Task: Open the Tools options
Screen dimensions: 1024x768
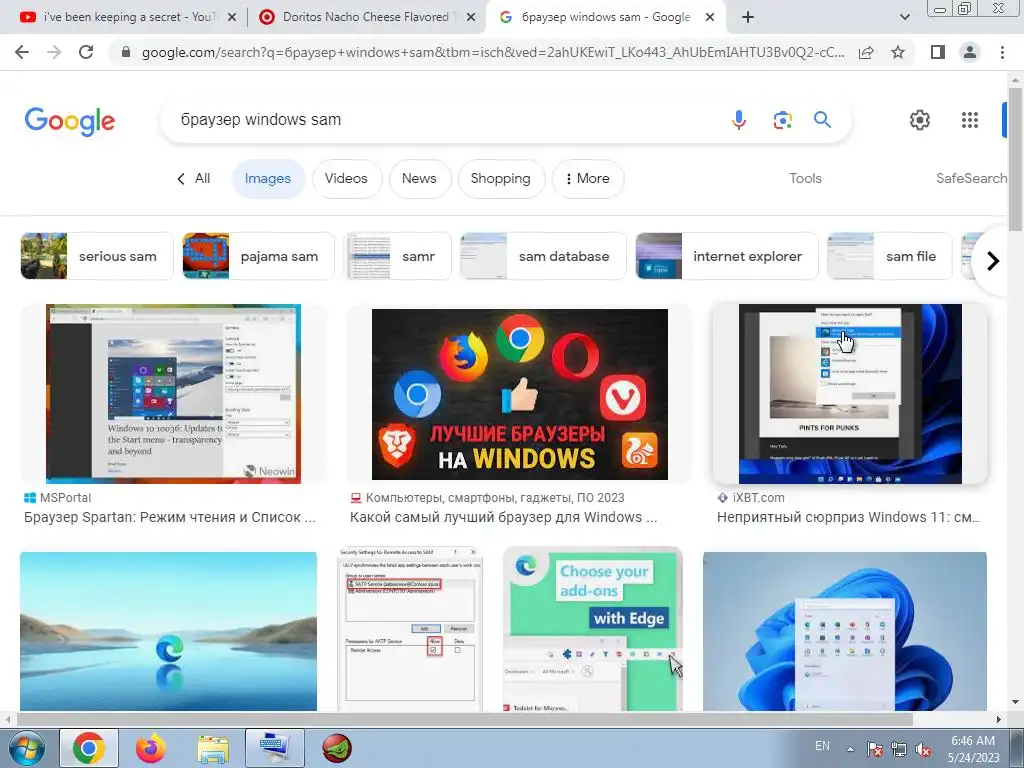Action: pos(805,178)
